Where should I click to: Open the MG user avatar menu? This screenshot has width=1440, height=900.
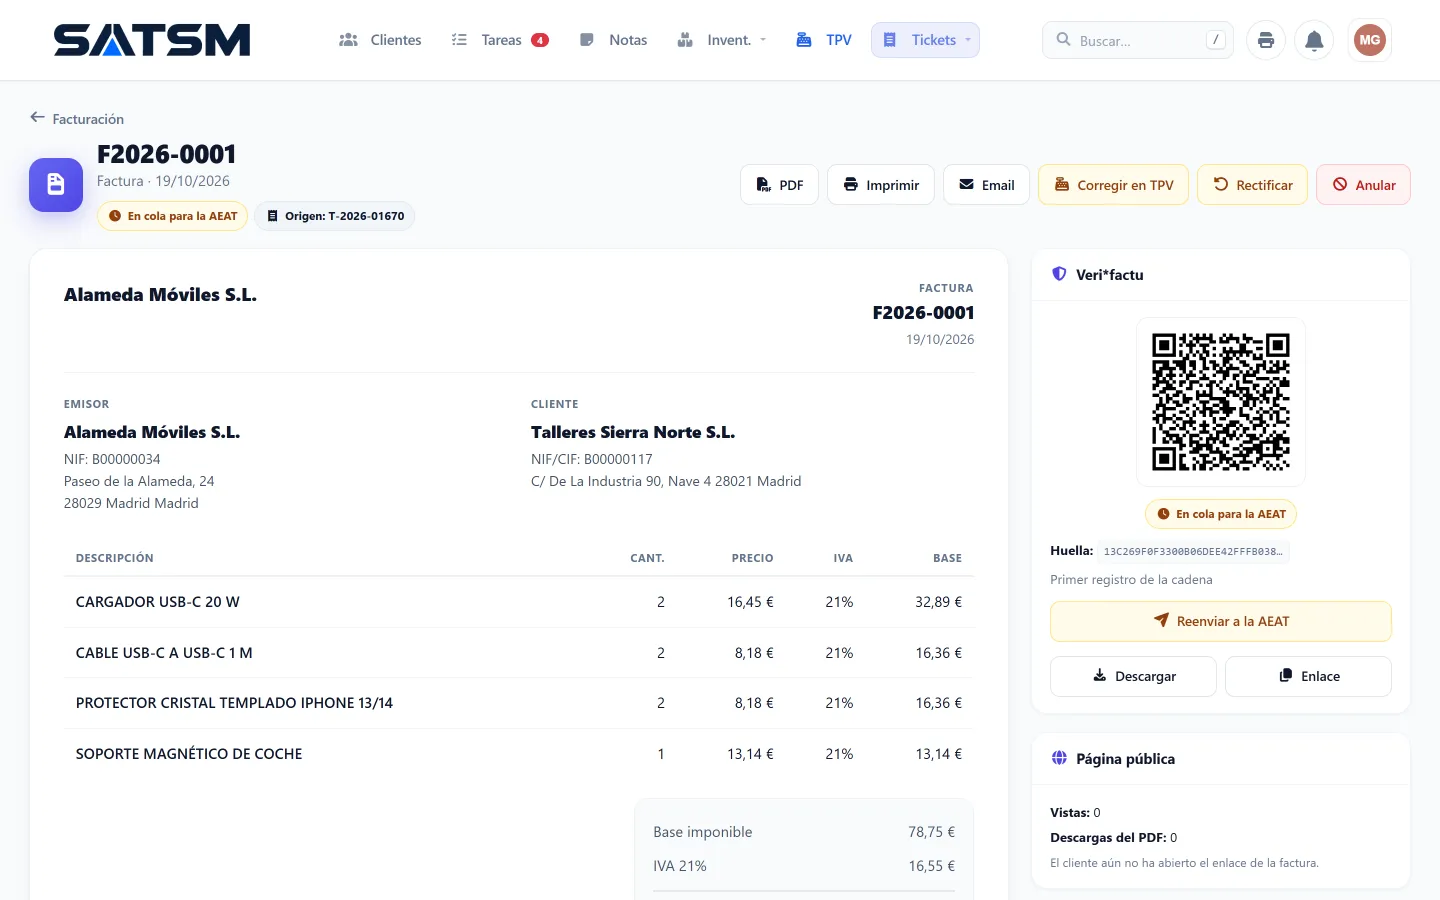pos(1369,40)
